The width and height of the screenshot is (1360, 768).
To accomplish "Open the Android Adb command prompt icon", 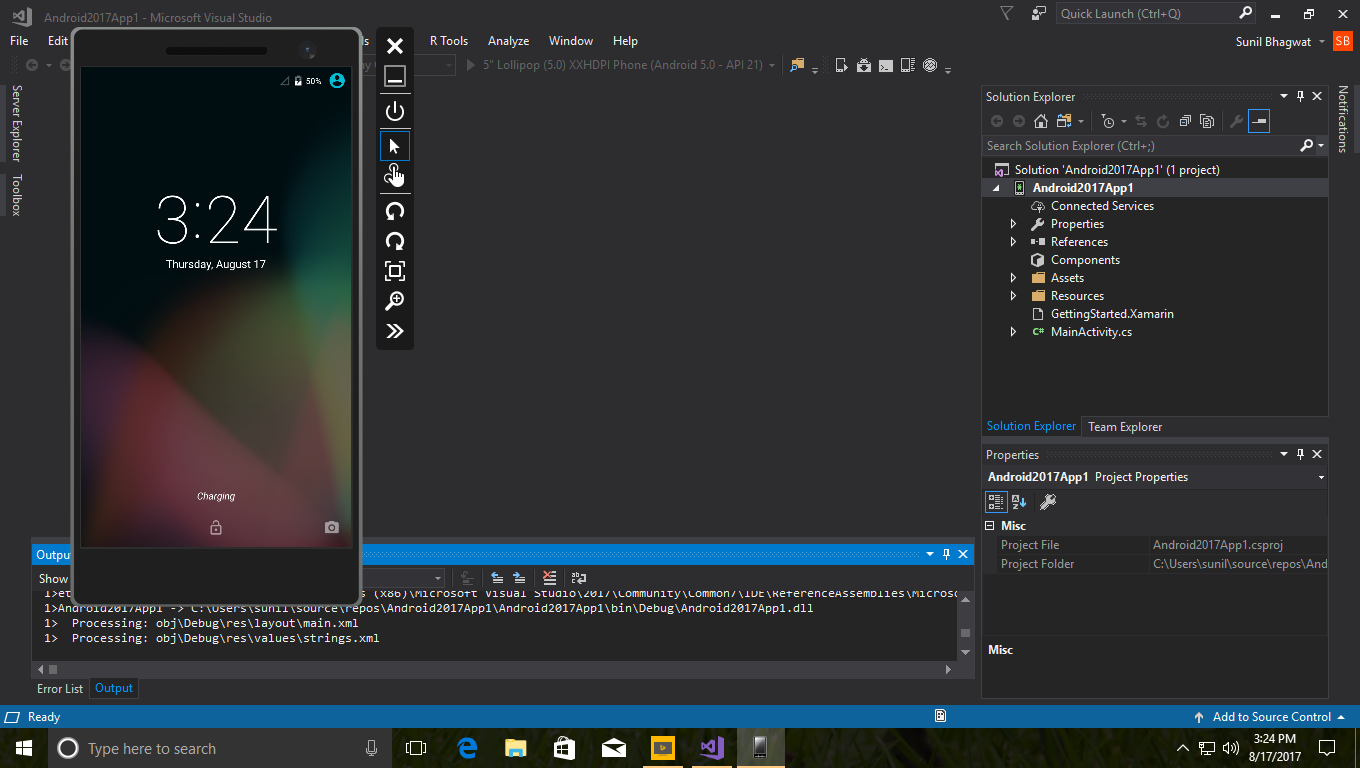I will [x=886, y=65].
